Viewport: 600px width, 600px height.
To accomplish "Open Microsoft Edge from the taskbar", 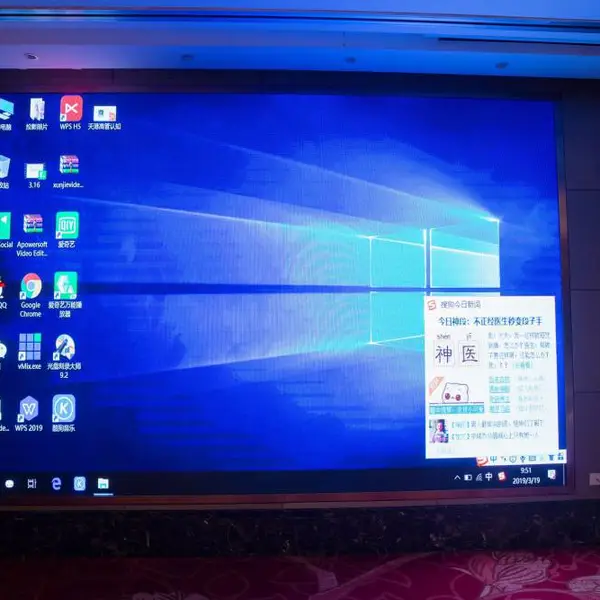I will (x=56, y=484).
